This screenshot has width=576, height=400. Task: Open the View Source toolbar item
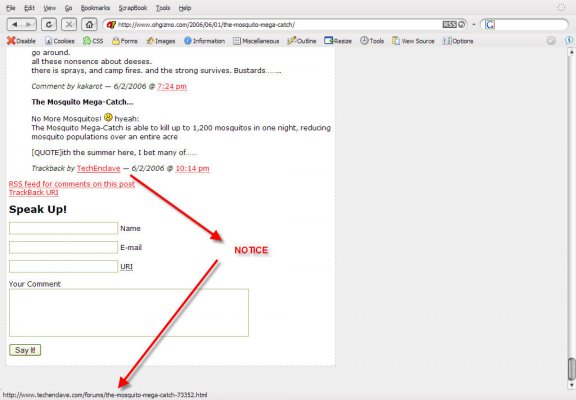413,41
